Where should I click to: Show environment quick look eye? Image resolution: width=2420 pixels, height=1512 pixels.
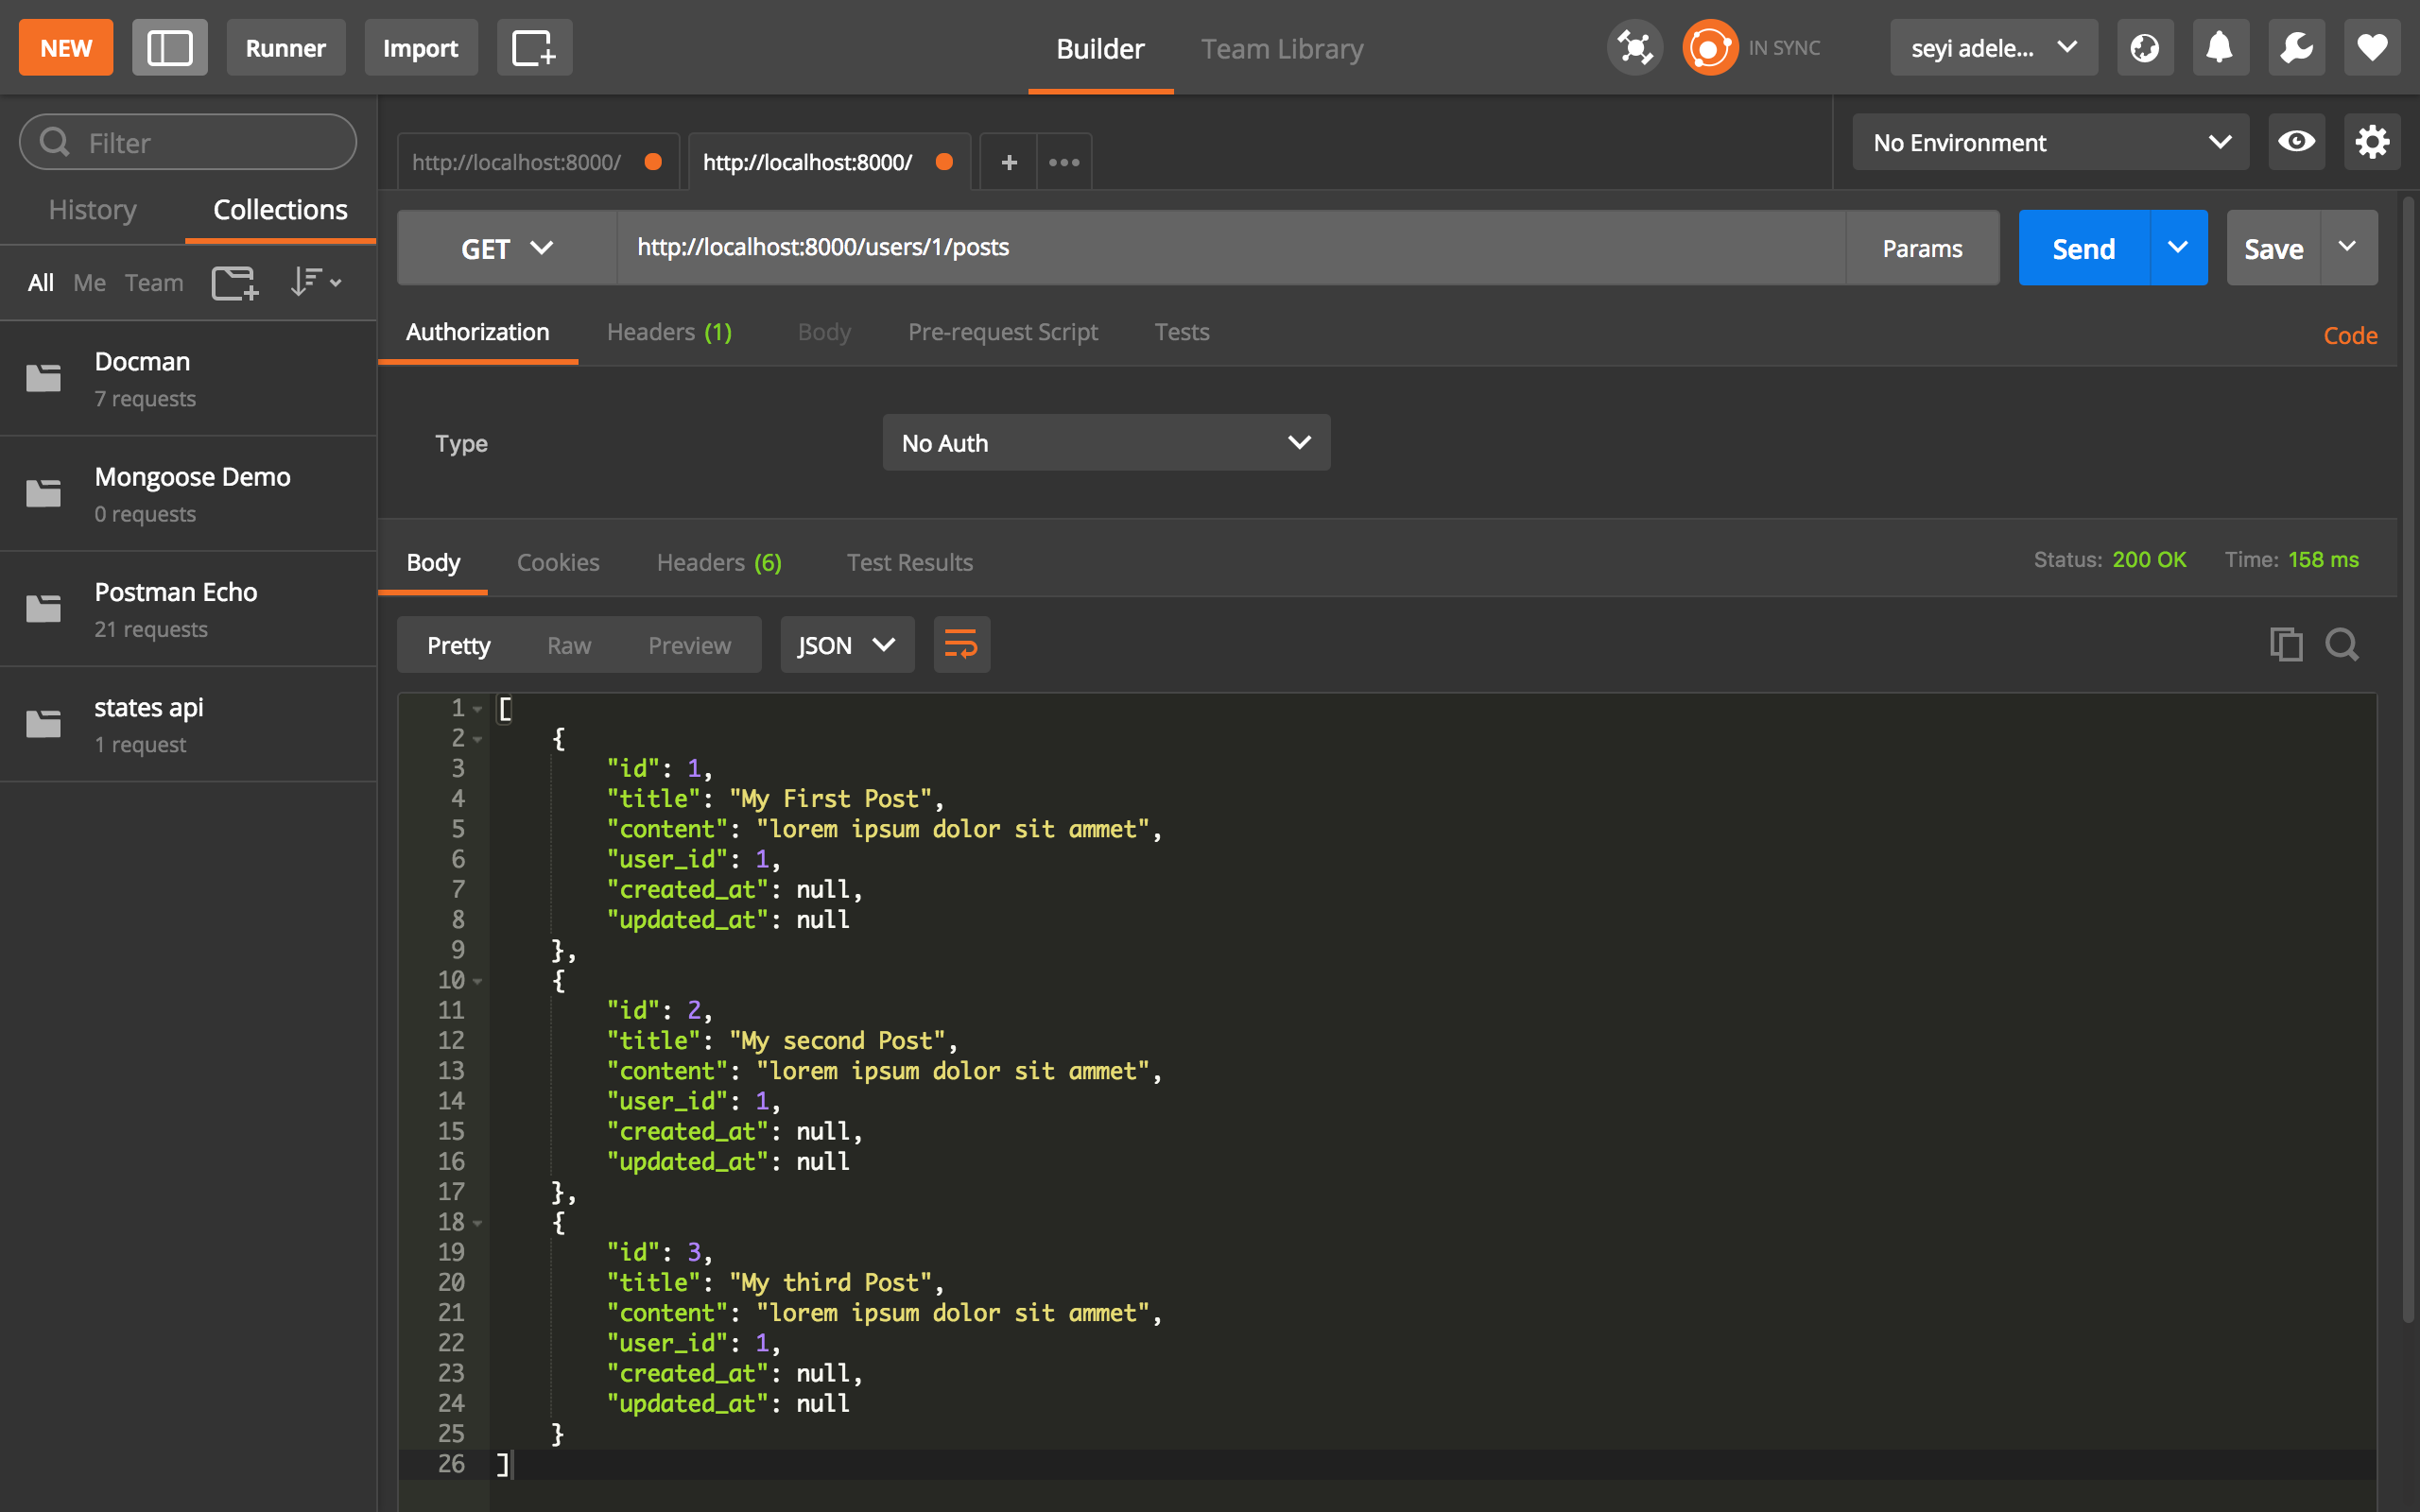[x=2296, y=142]
